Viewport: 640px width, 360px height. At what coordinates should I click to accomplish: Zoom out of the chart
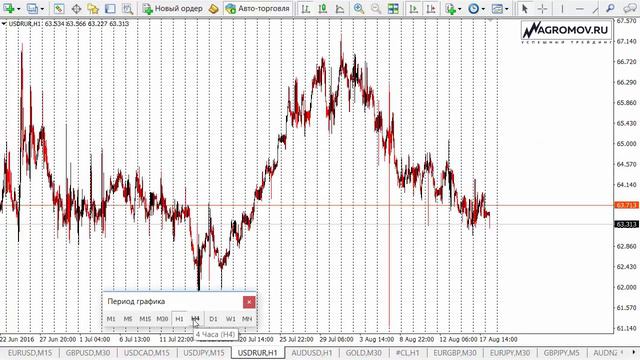(x=376, y=8)
